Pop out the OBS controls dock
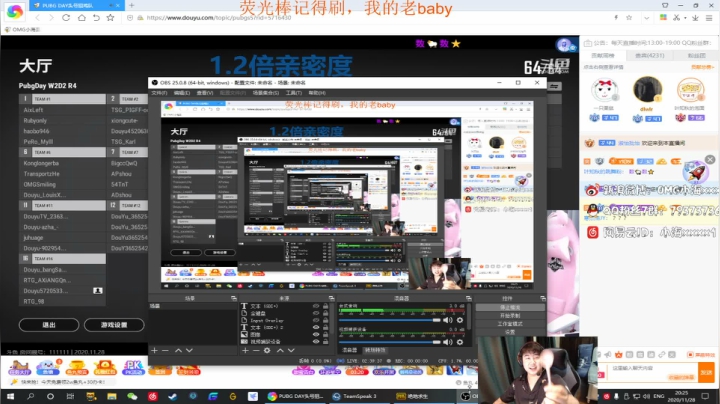Viewport: 720px width, 404px height. [543, 298]
